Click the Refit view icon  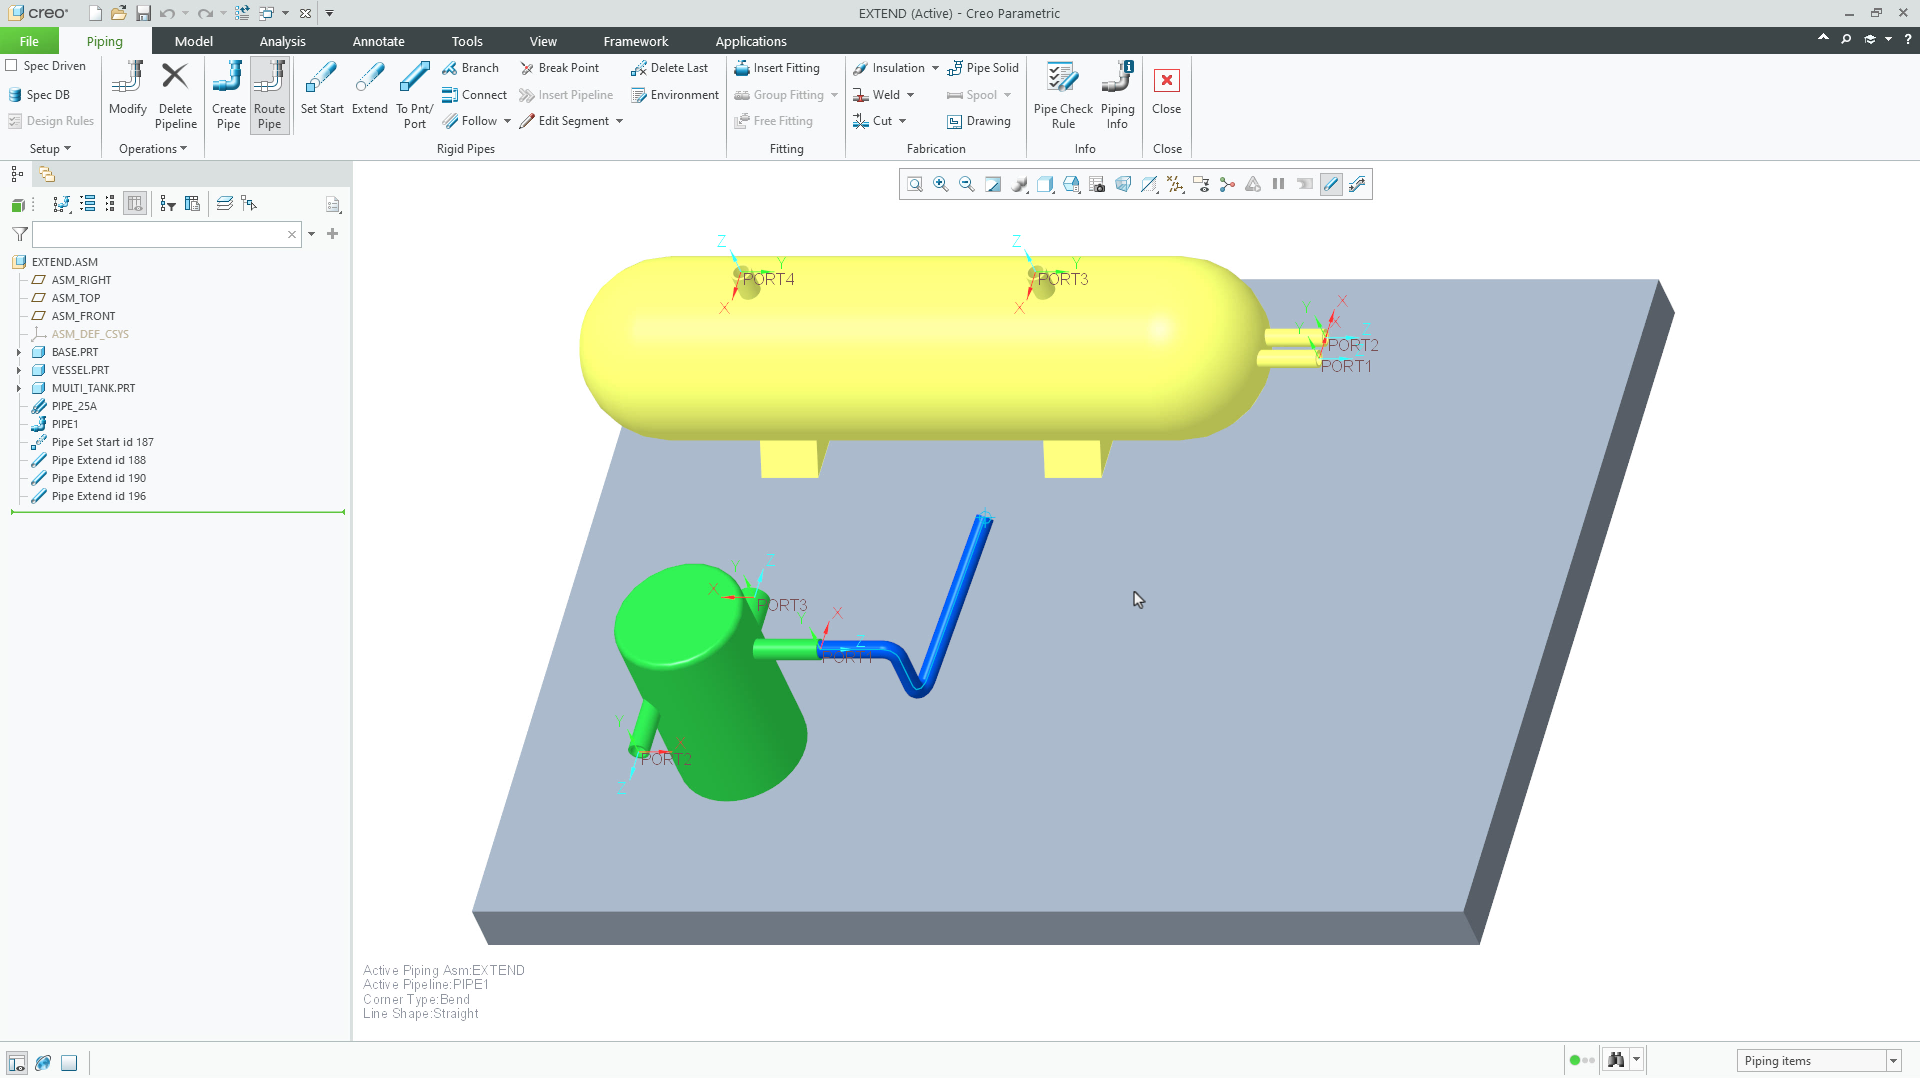pos(914,184)
